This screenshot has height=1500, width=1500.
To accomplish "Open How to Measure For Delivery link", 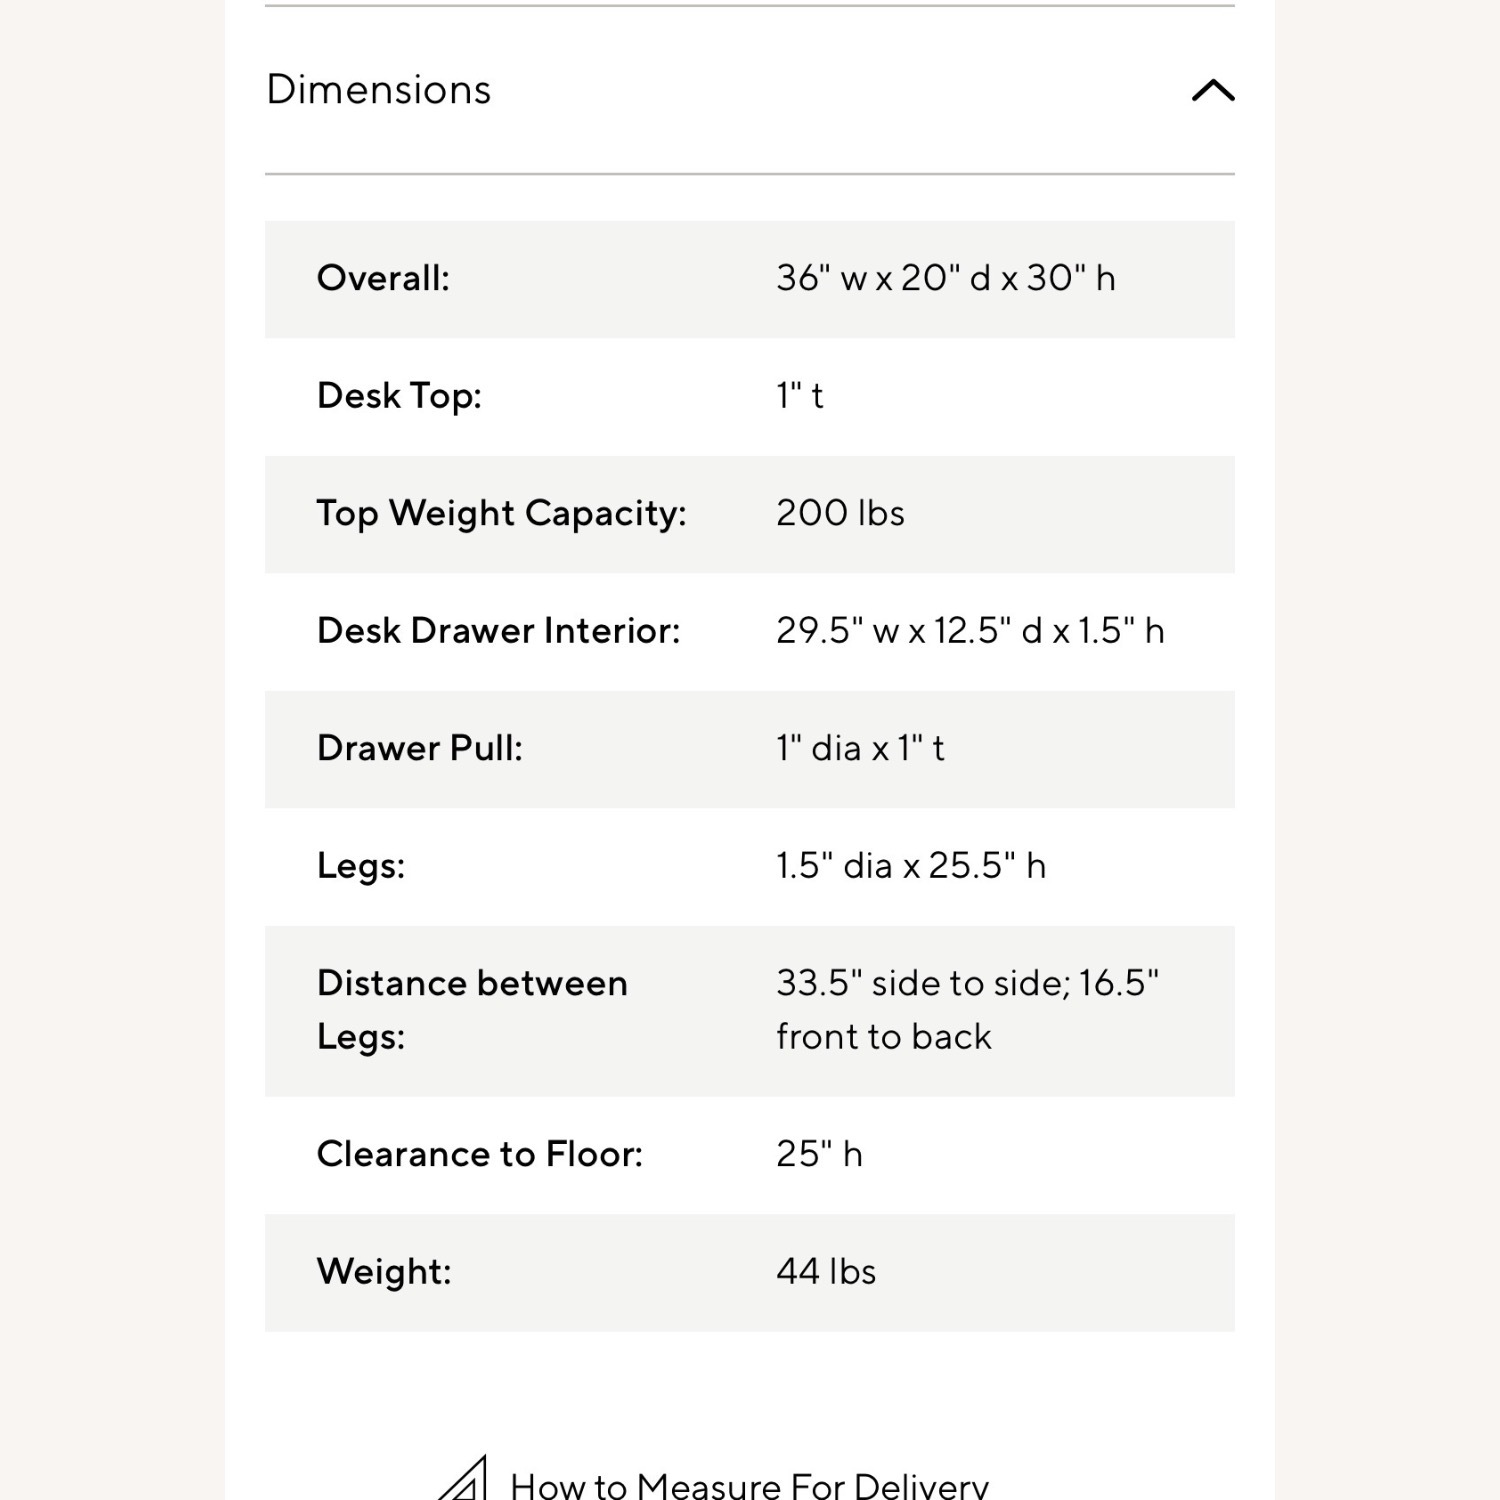I will coord(749,1484).
